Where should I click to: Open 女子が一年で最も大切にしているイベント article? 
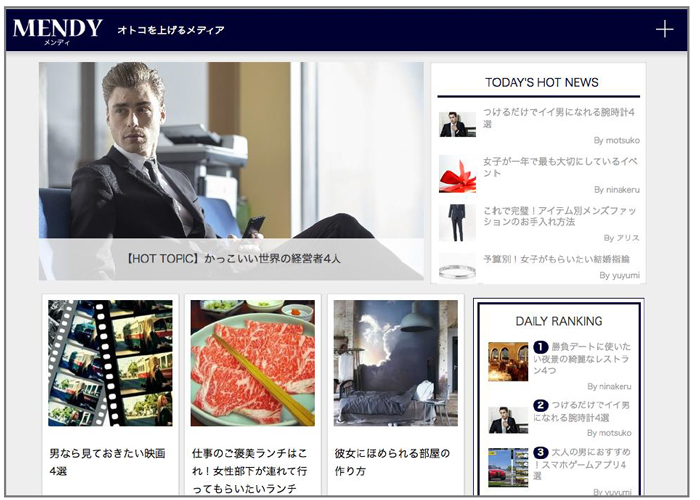560,167
